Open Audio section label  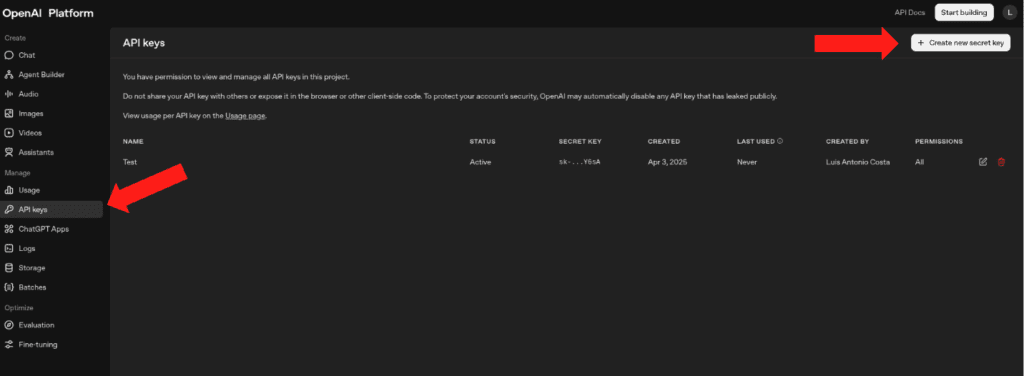click(28, 94)
